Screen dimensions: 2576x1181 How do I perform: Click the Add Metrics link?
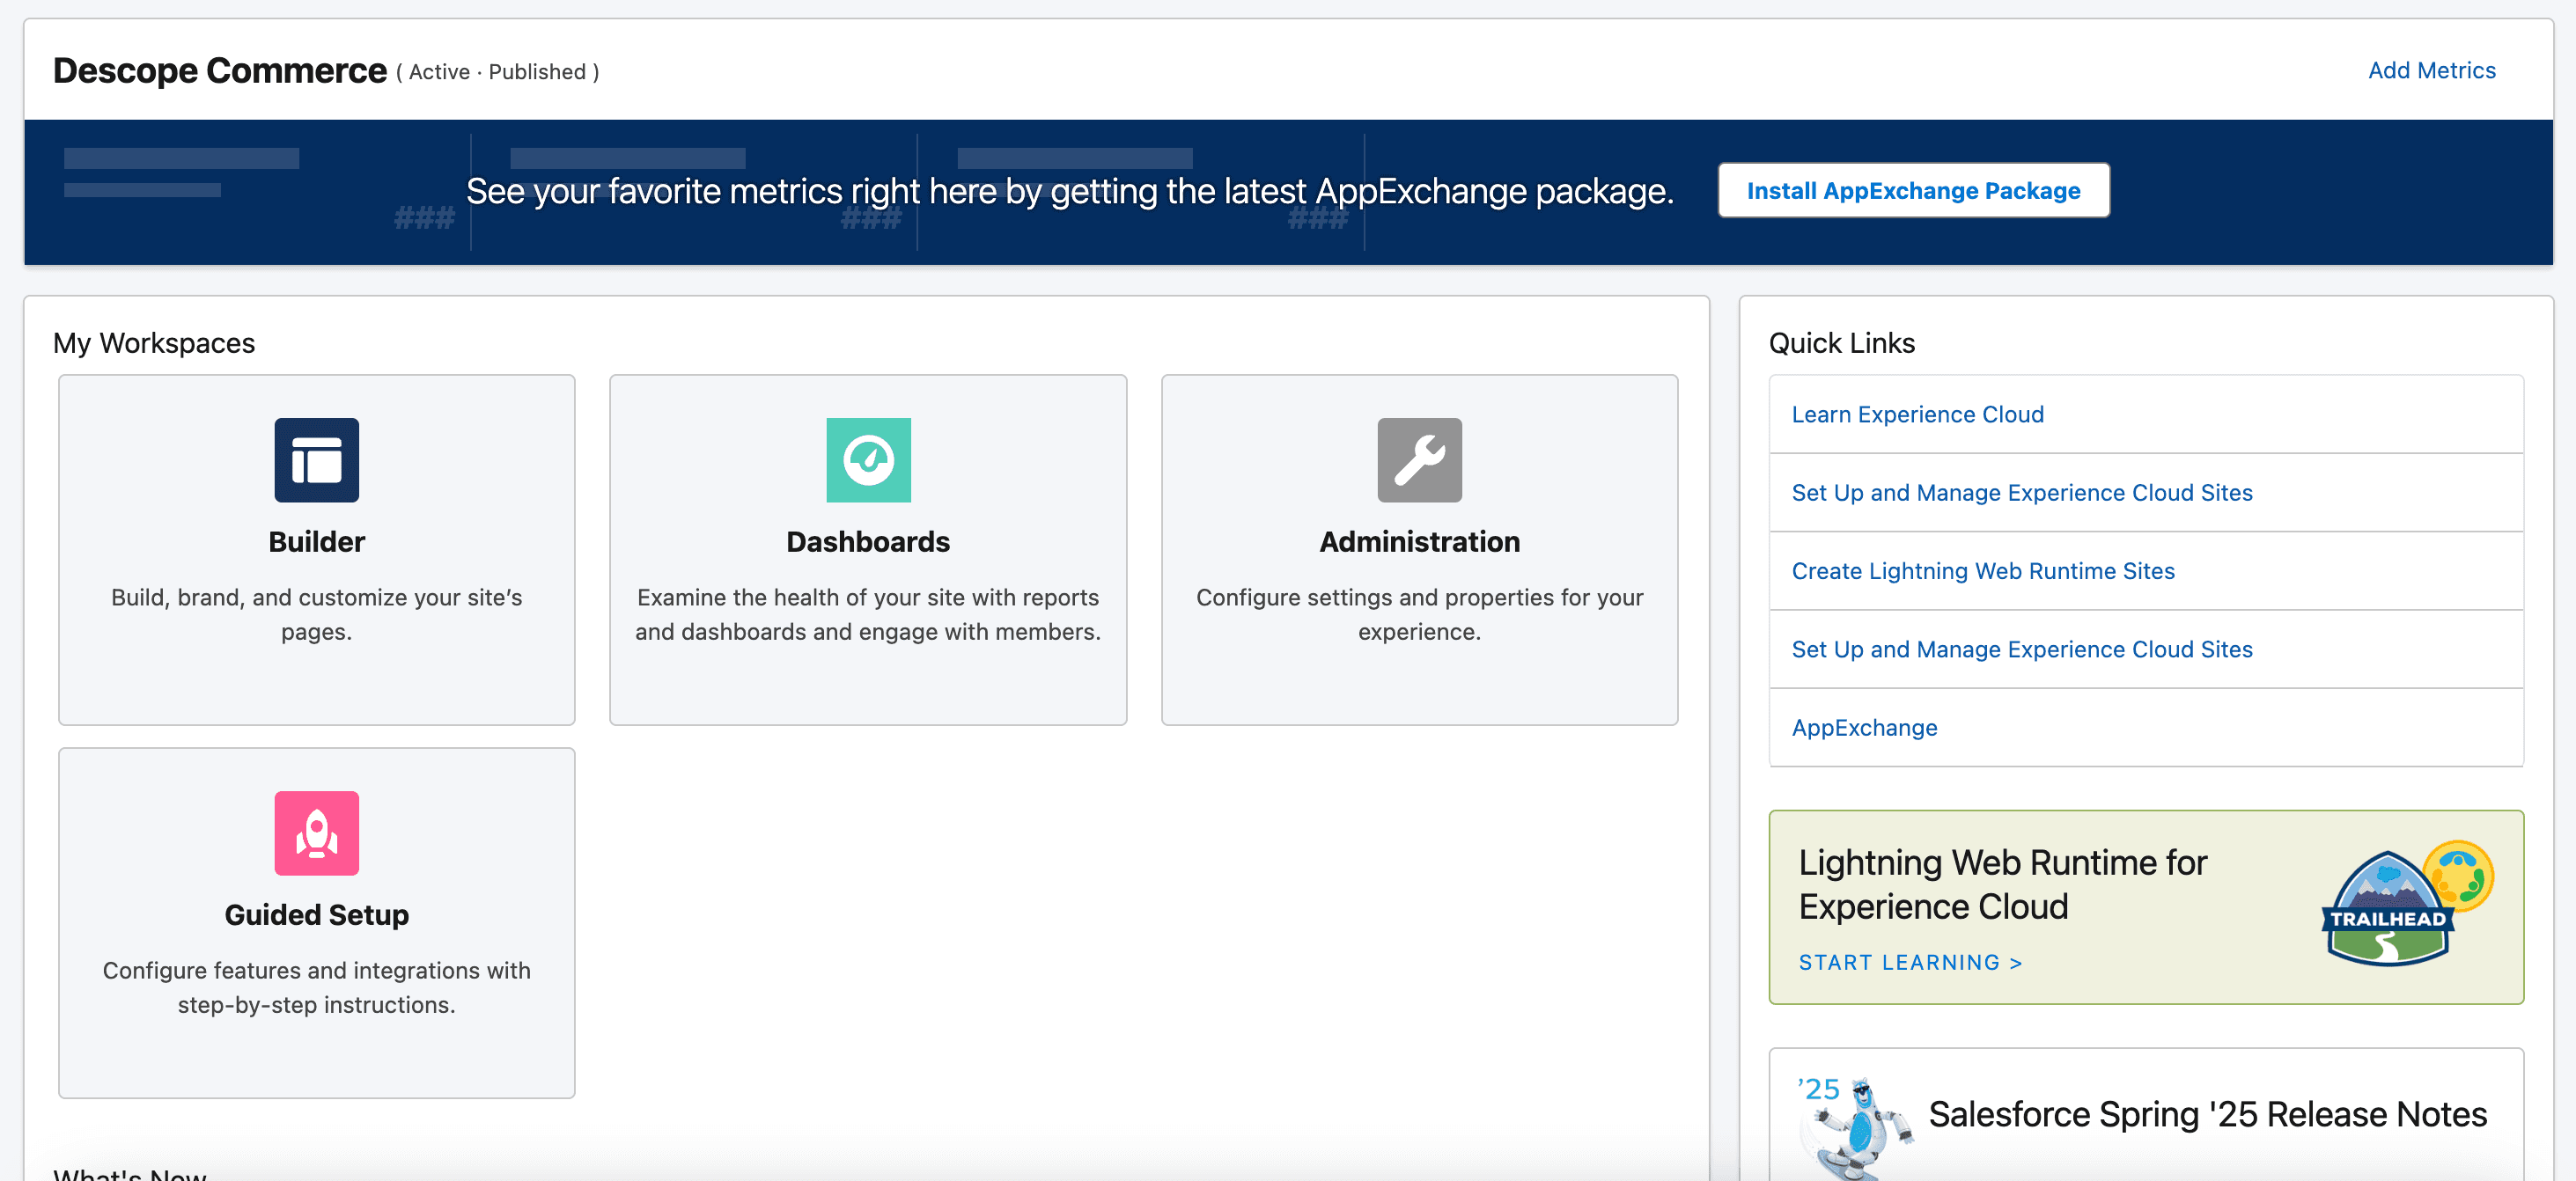2431,70
